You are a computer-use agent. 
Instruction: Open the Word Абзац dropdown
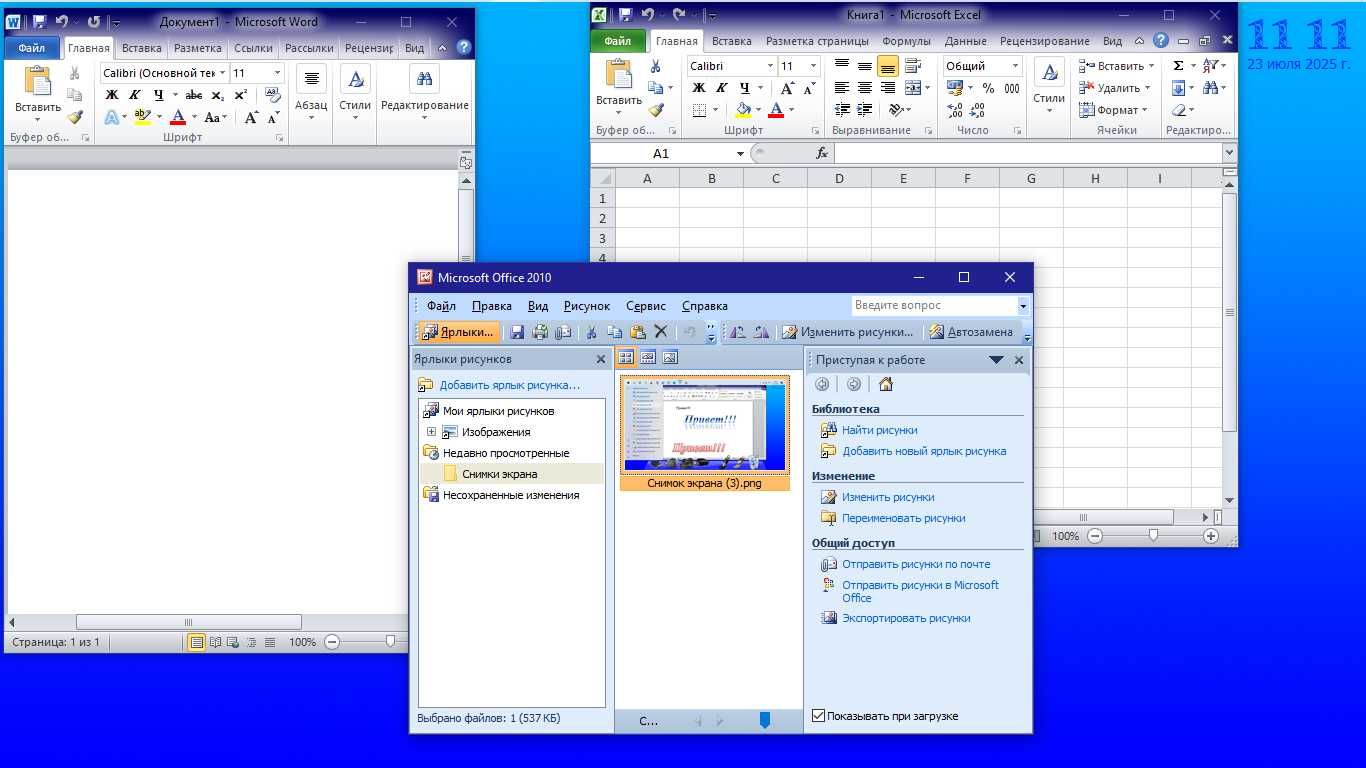311,94
